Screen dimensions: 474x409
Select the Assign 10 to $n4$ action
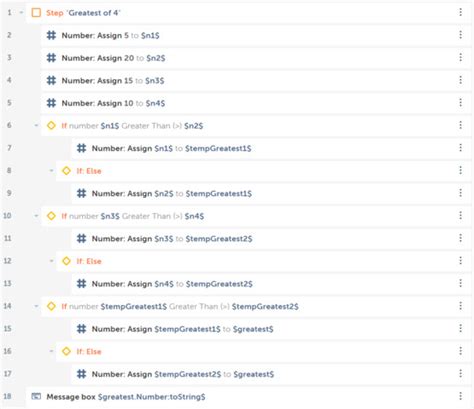tap(256, 103)
